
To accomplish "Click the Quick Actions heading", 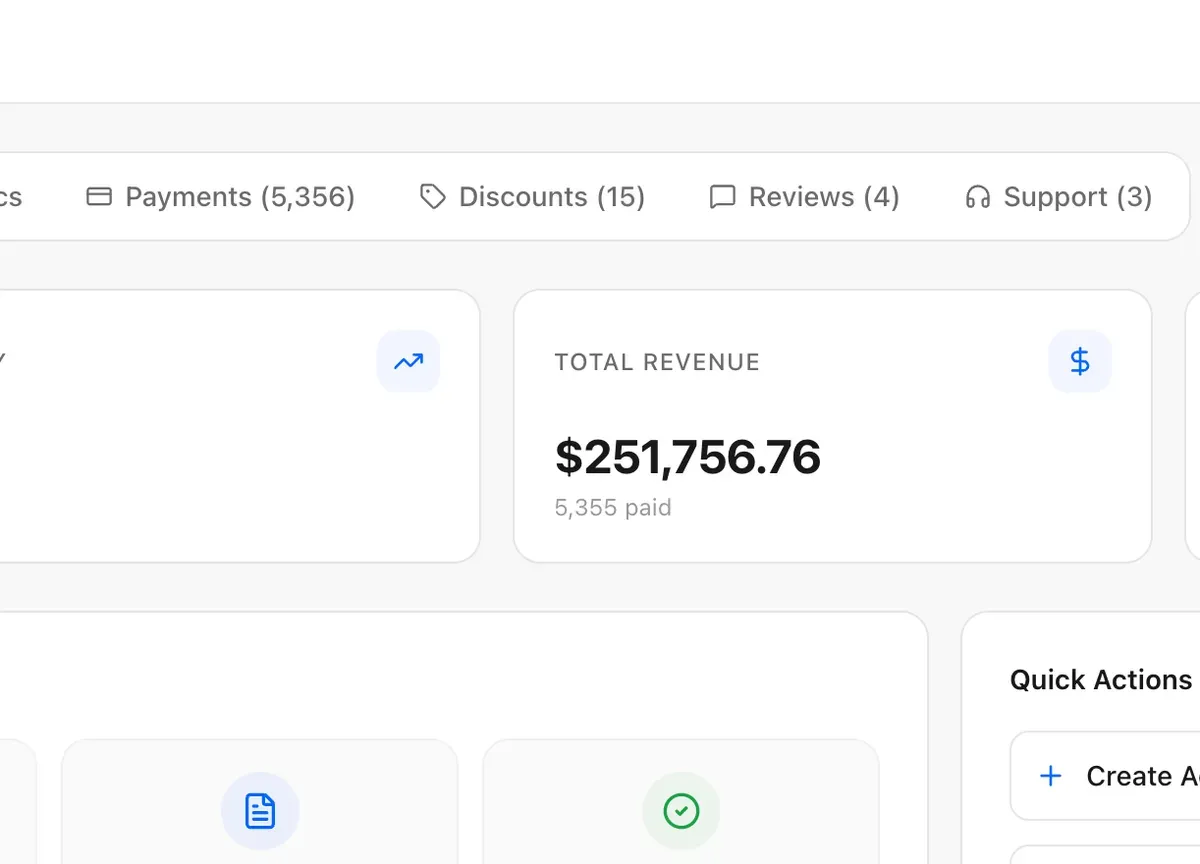I will 1101,680.
